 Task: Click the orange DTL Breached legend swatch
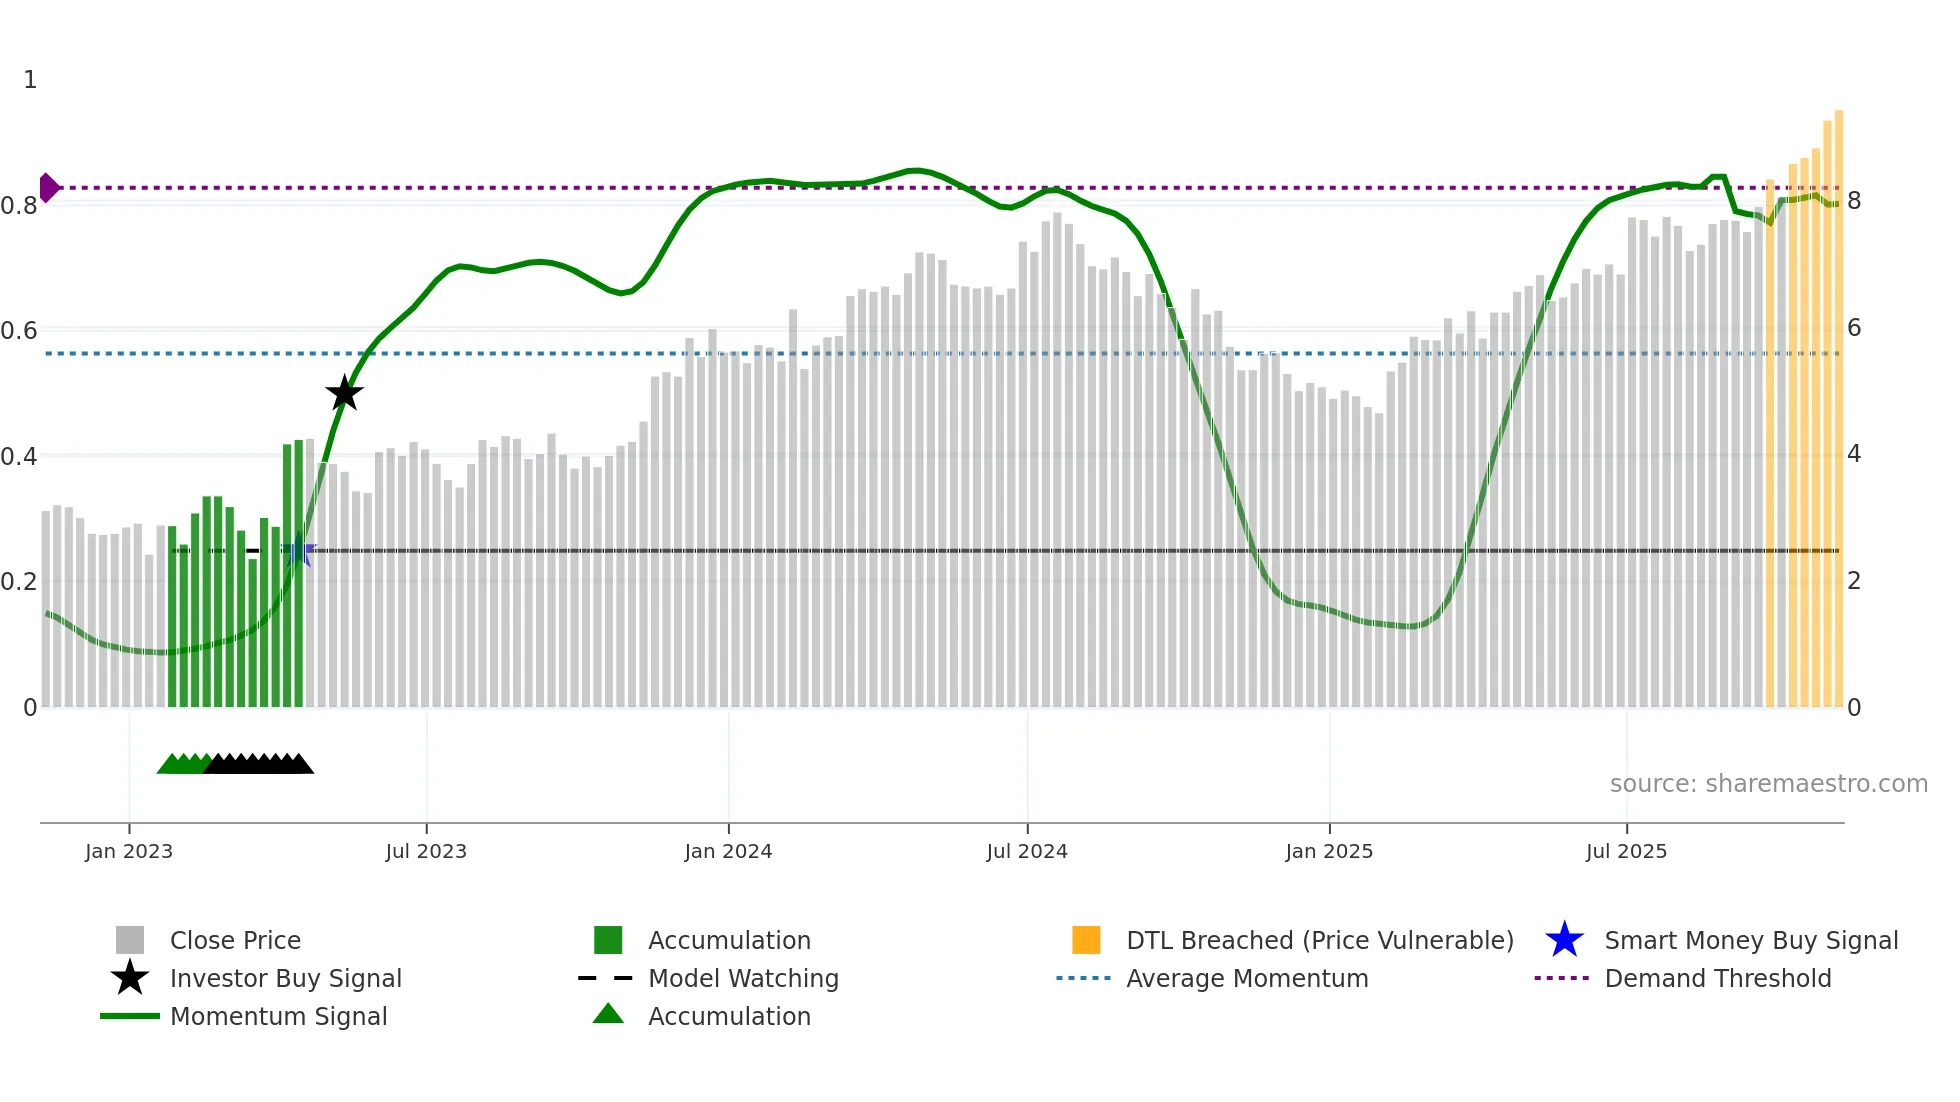point(1086,940)
